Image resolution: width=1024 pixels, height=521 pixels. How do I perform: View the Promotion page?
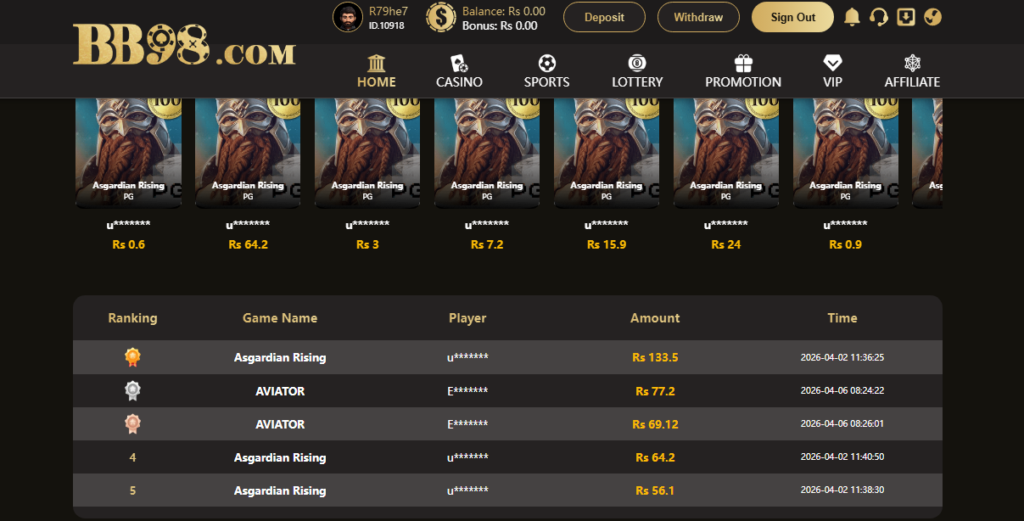(x=743, y=72)
